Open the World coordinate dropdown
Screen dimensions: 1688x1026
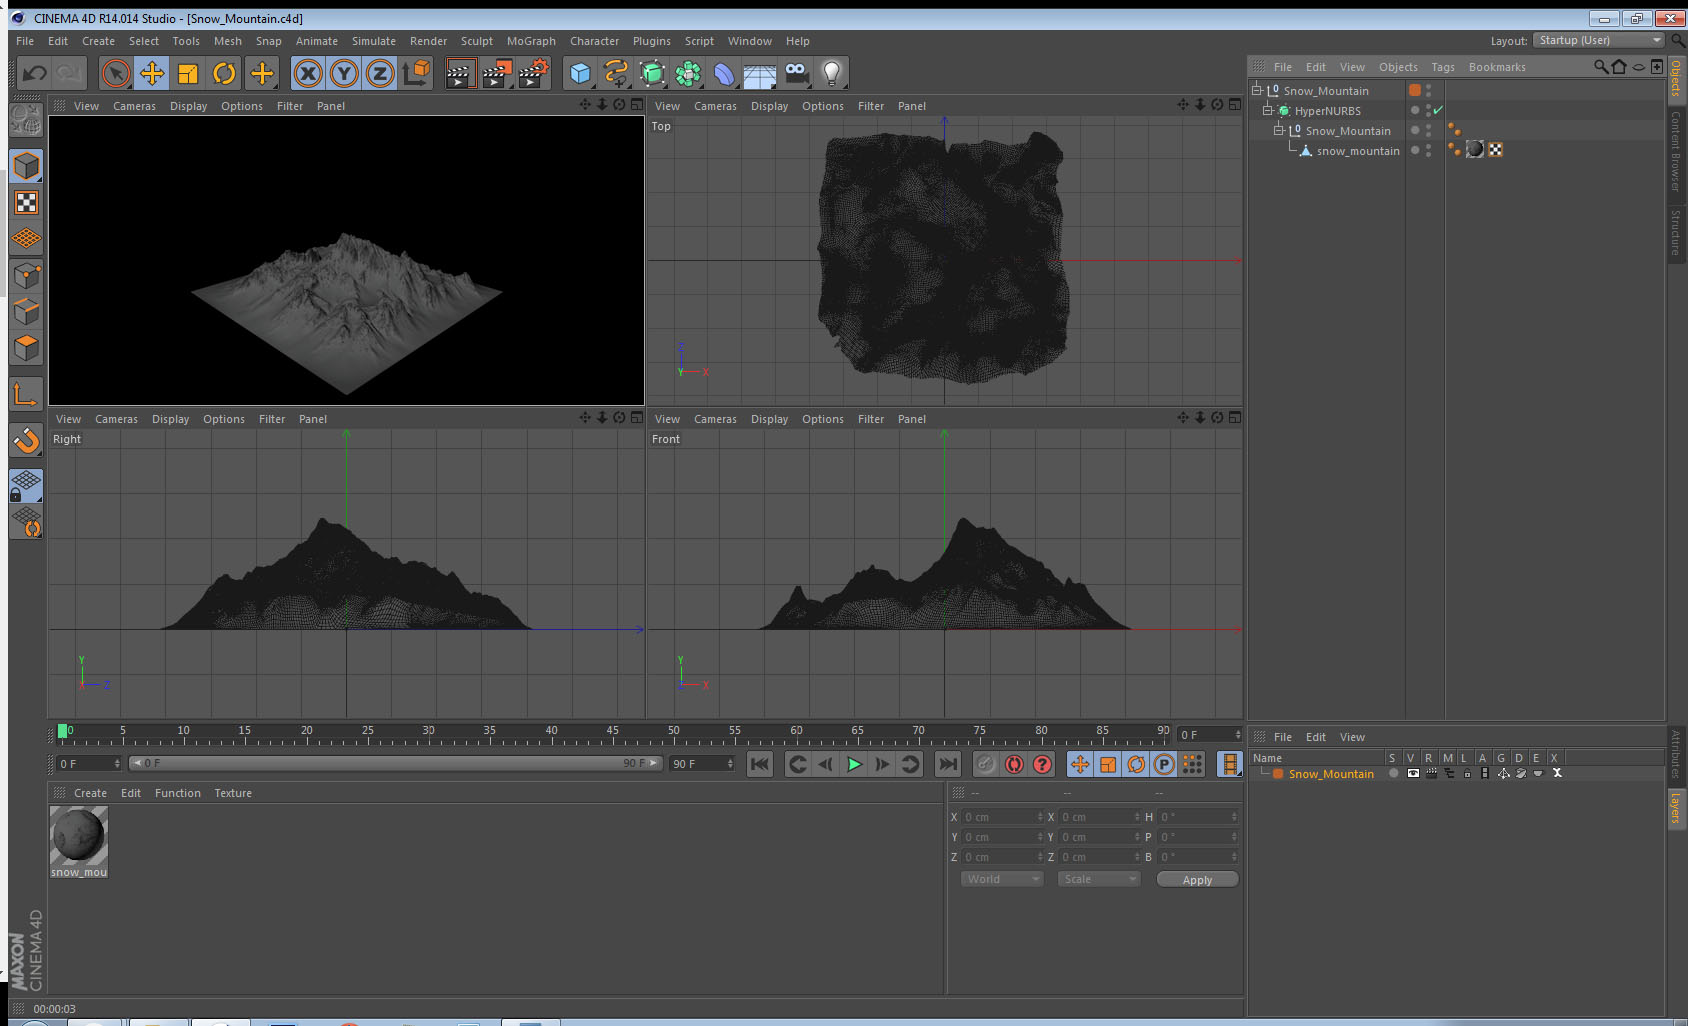(1002, 879)
